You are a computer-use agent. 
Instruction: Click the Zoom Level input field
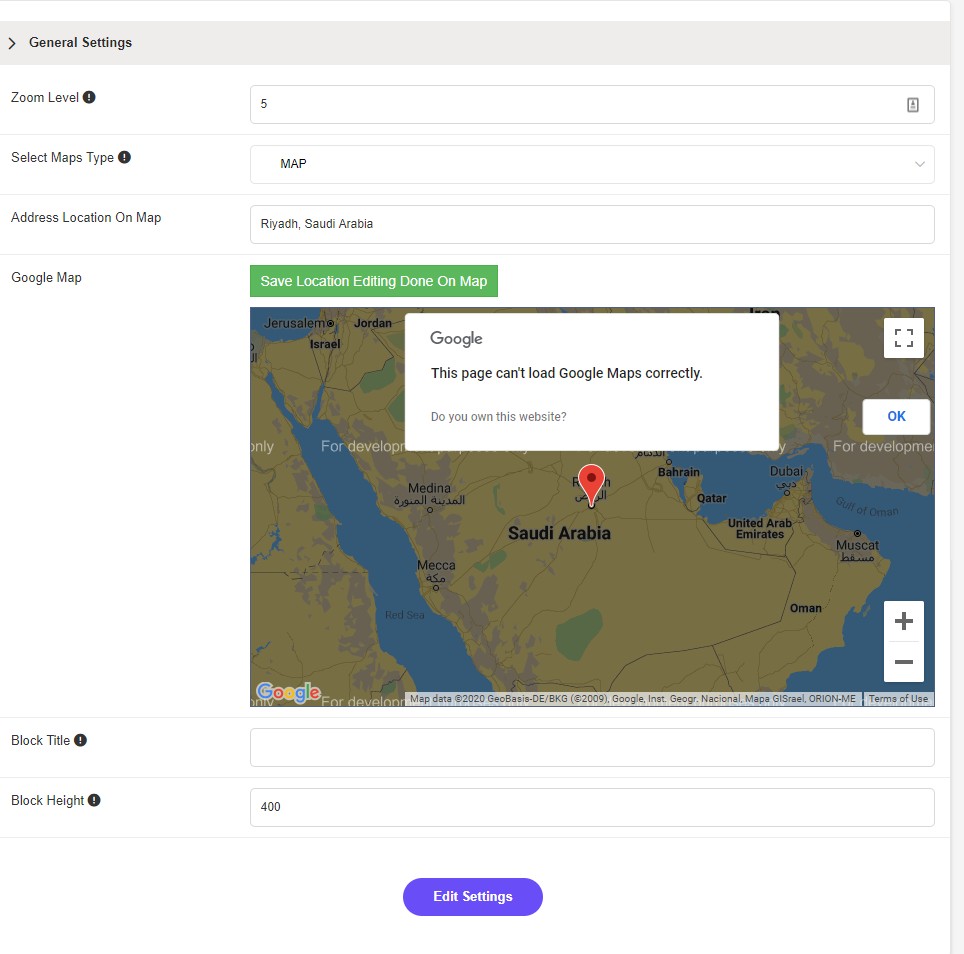tap(592, 104)
